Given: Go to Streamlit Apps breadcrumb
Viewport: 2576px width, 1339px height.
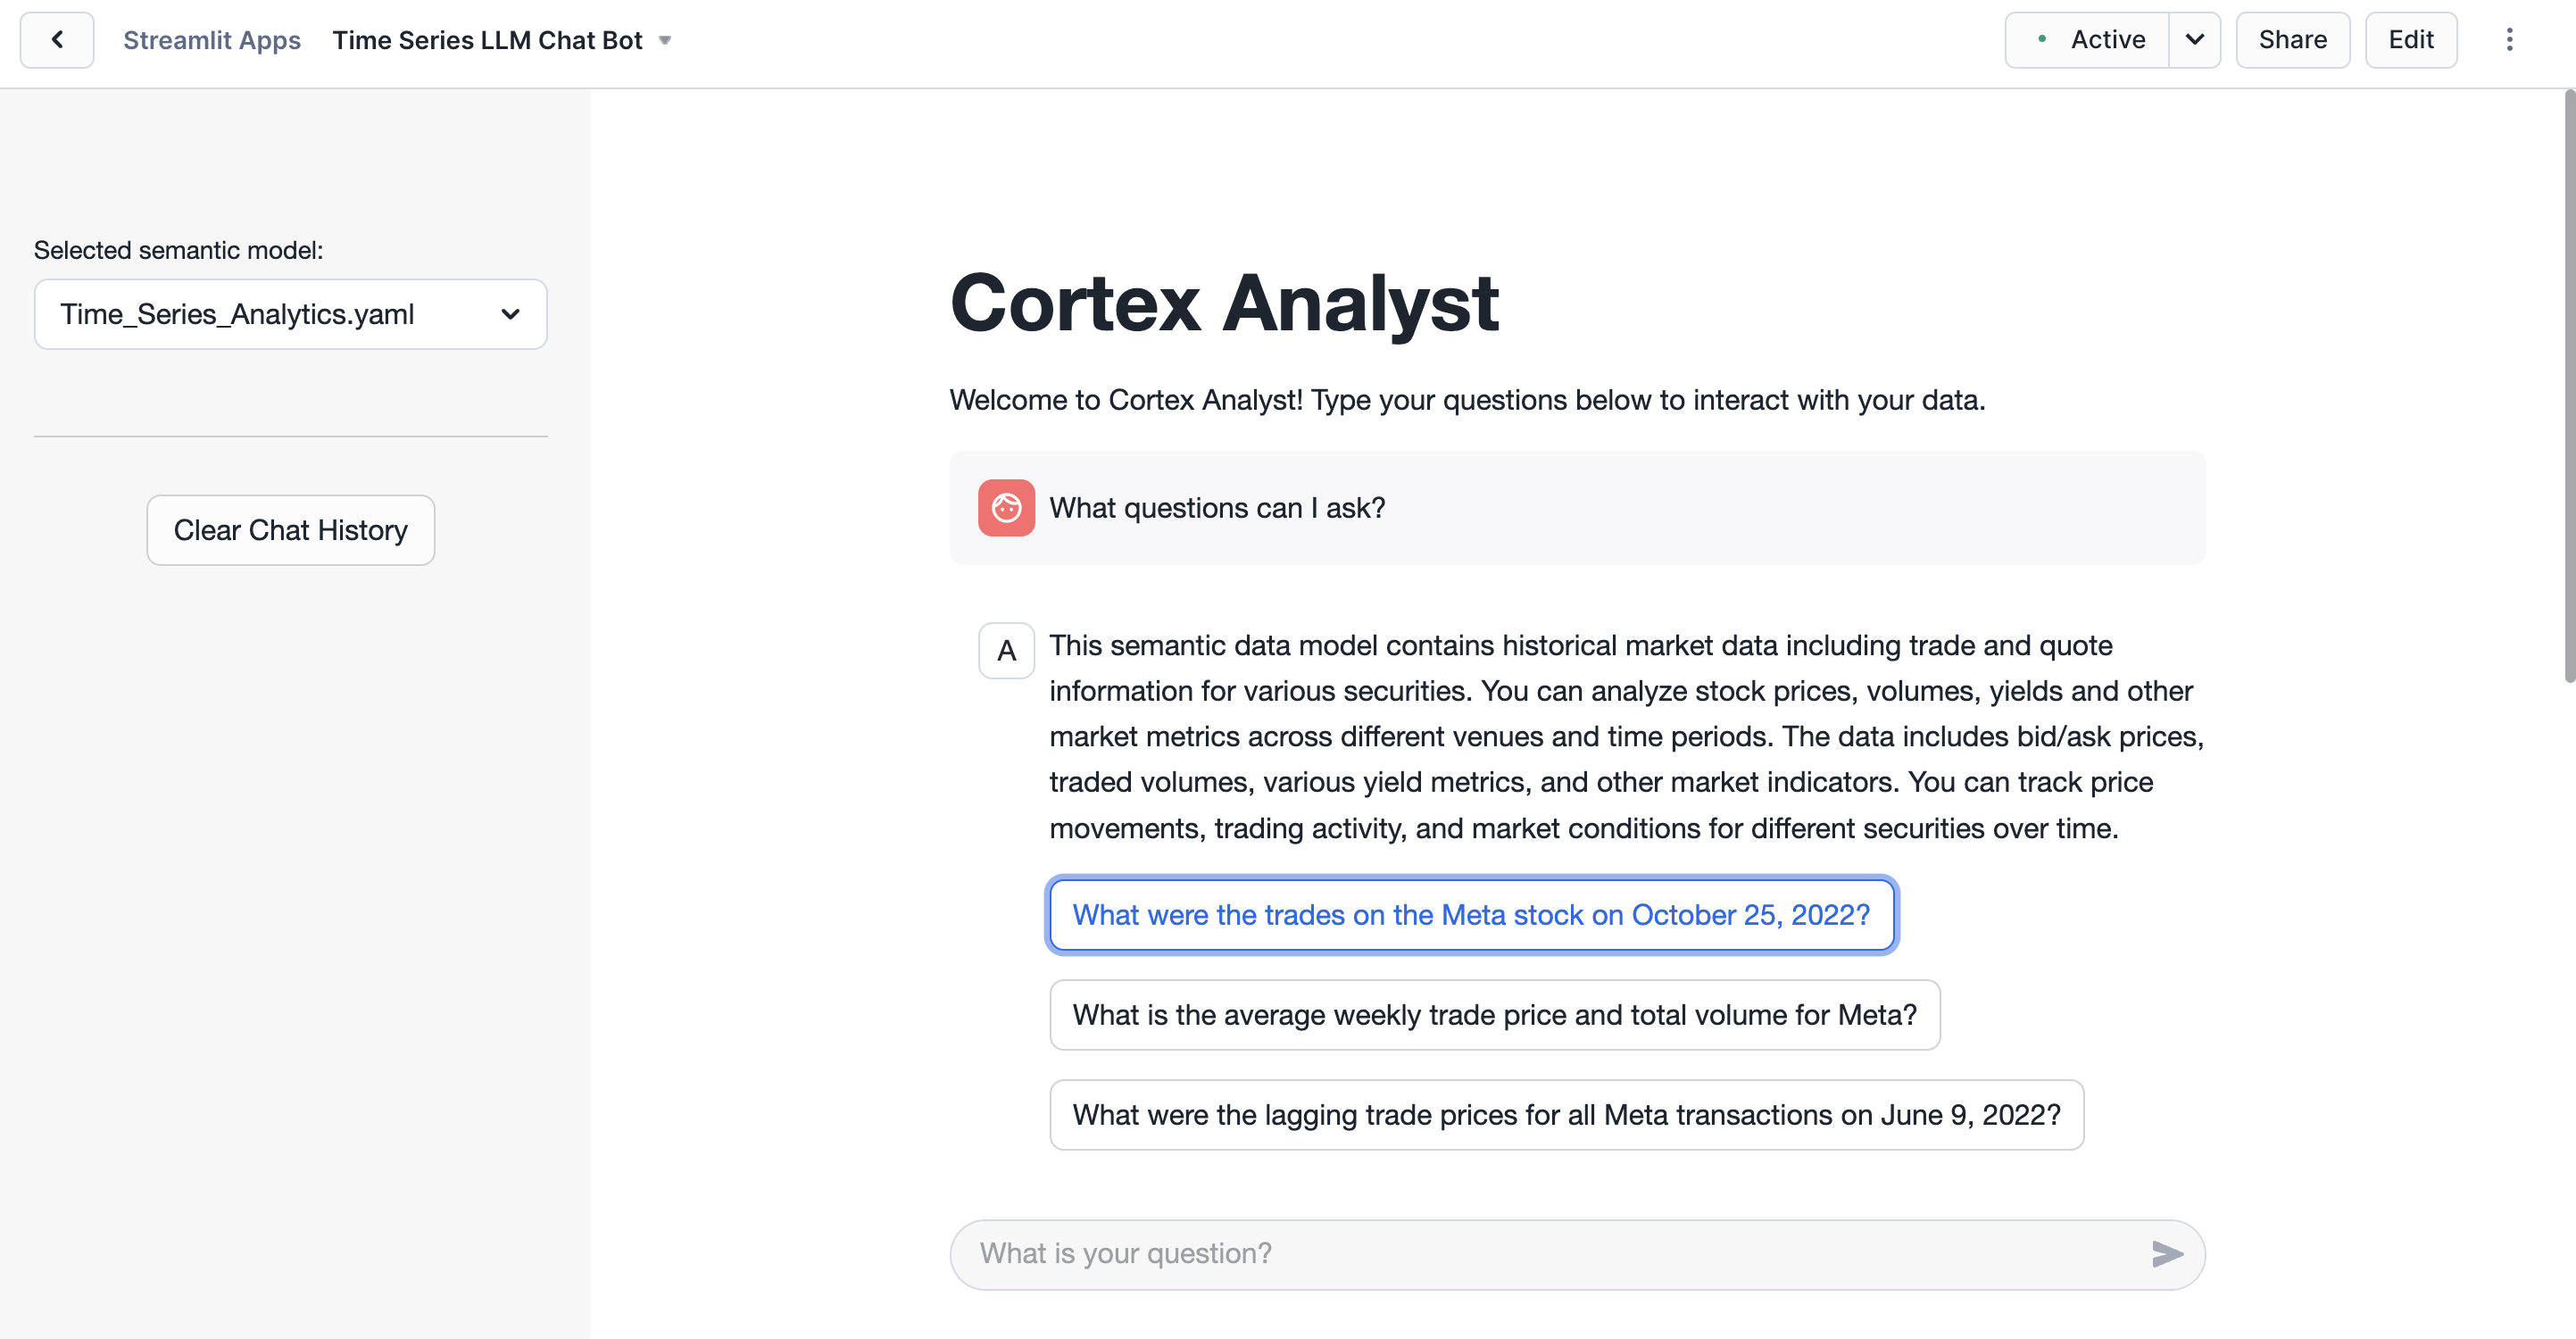Looking at the screenshot, I should coord(212,40).
